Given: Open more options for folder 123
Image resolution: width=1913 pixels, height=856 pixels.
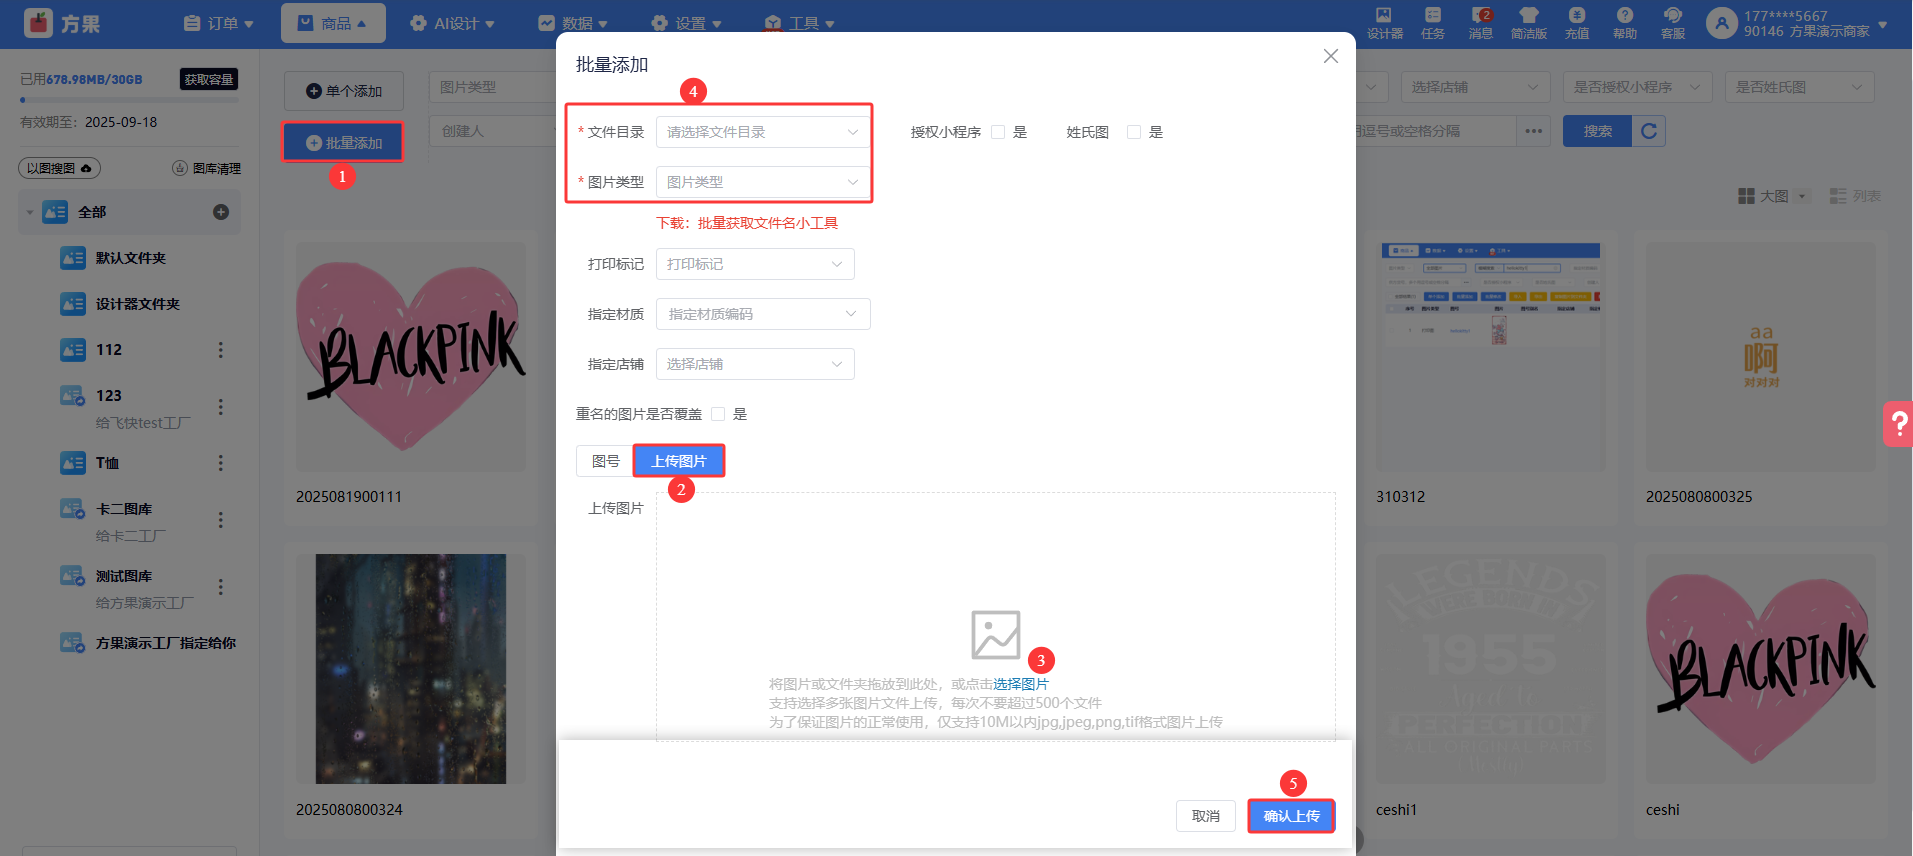Looking at the screenshot, I should (221, 407).
